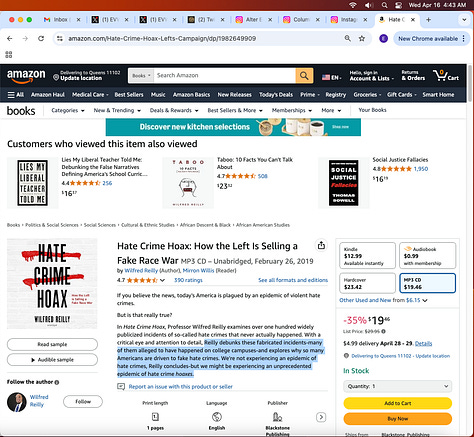Click the Buy Now button

point(398,419)
